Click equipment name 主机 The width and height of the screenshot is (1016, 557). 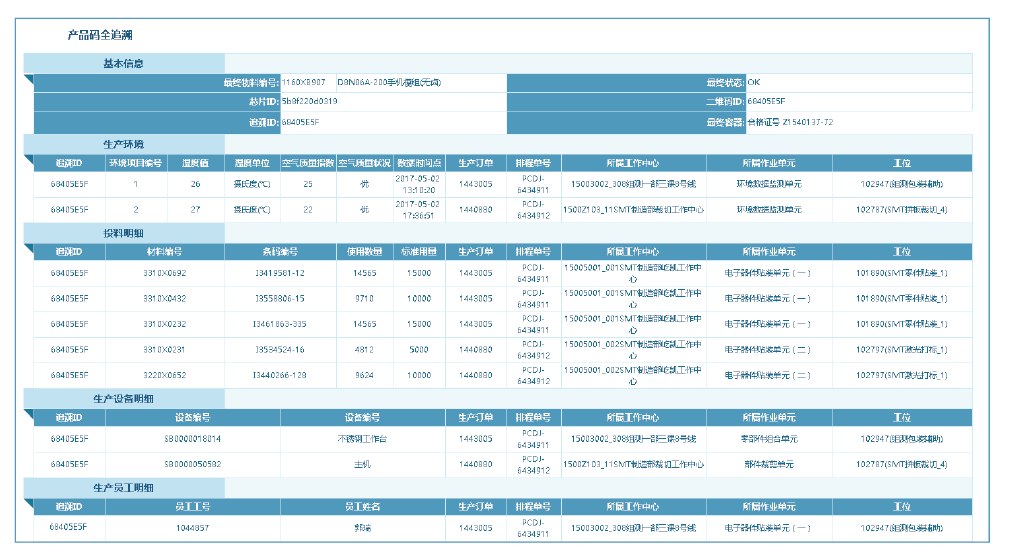click(x=362, y=464)
